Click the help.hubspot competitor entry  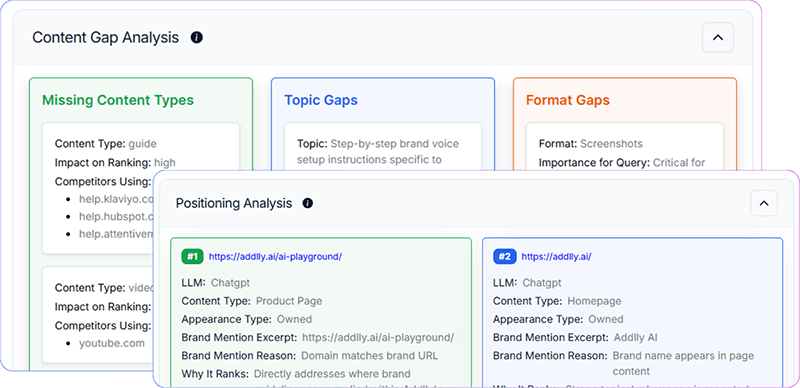116,216
